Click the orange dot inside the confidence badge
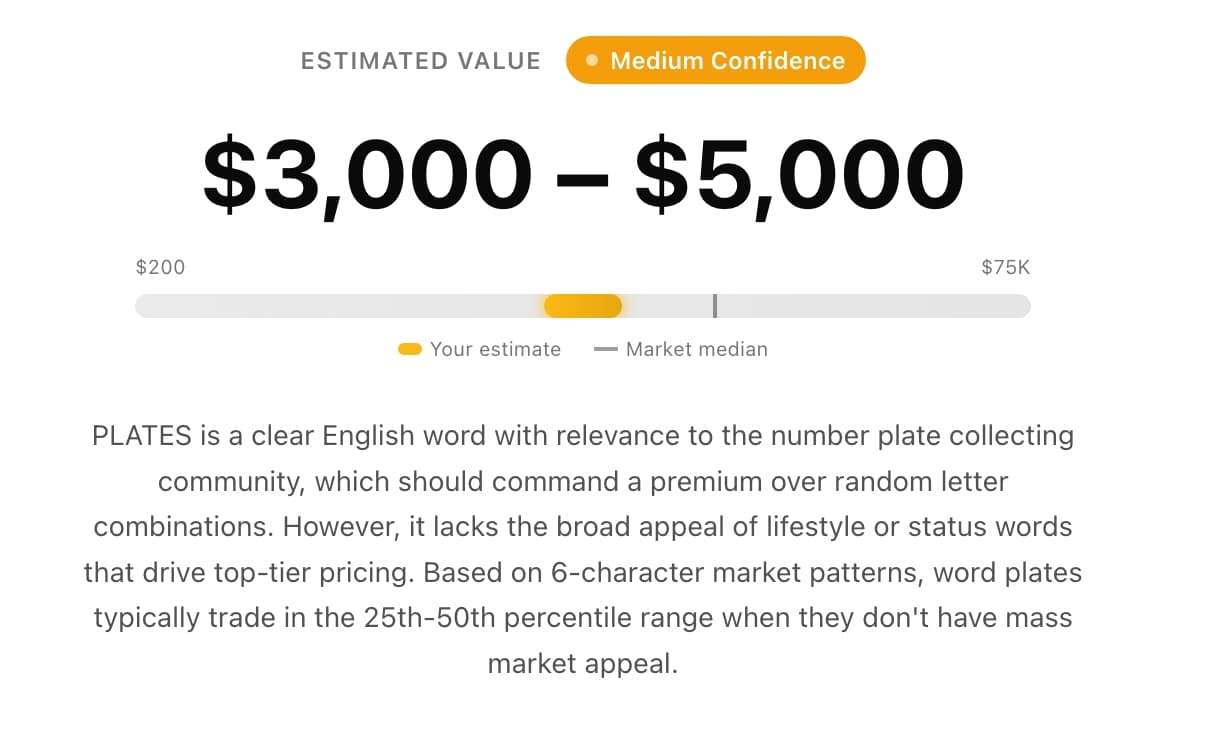 point(590,60)
